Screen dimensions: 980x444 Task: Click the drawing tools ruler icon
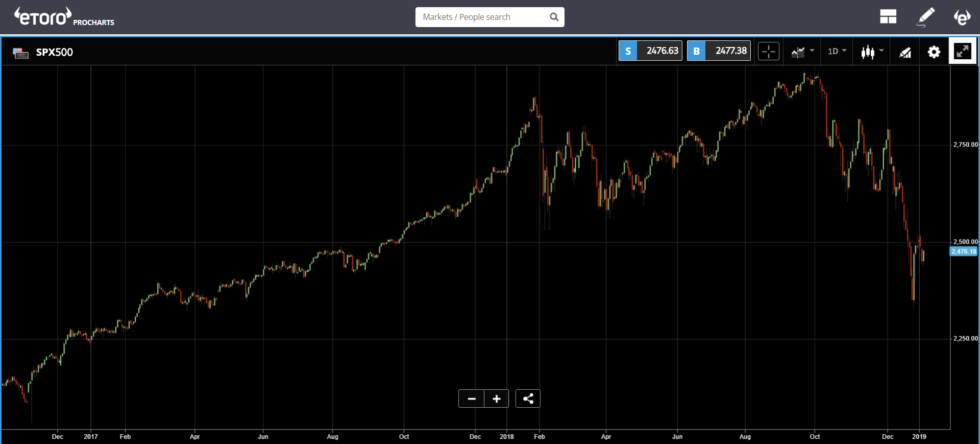(x=904, y=51)
